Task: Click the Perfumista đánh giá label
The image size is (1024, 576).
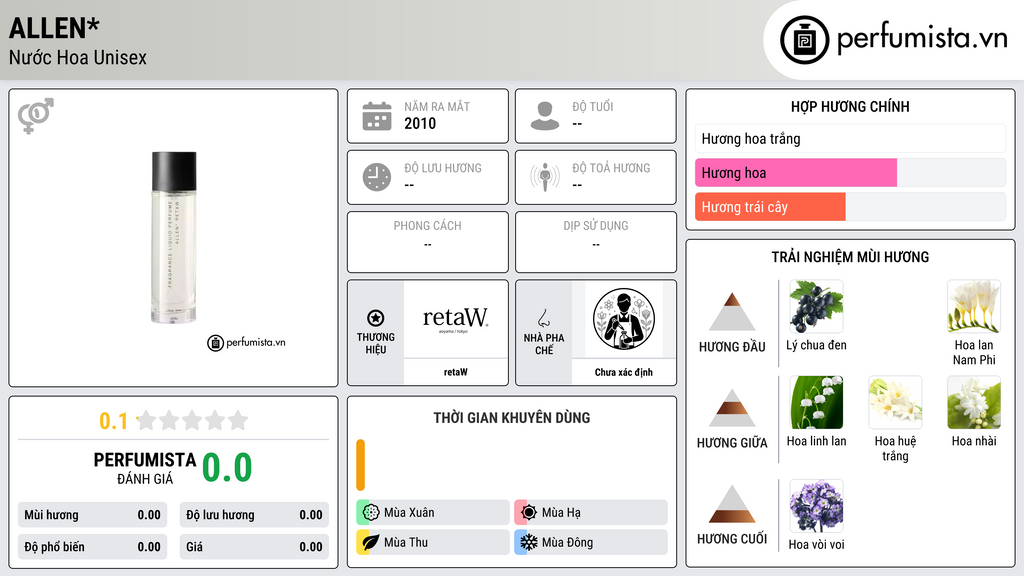Action: coord(144,468)
